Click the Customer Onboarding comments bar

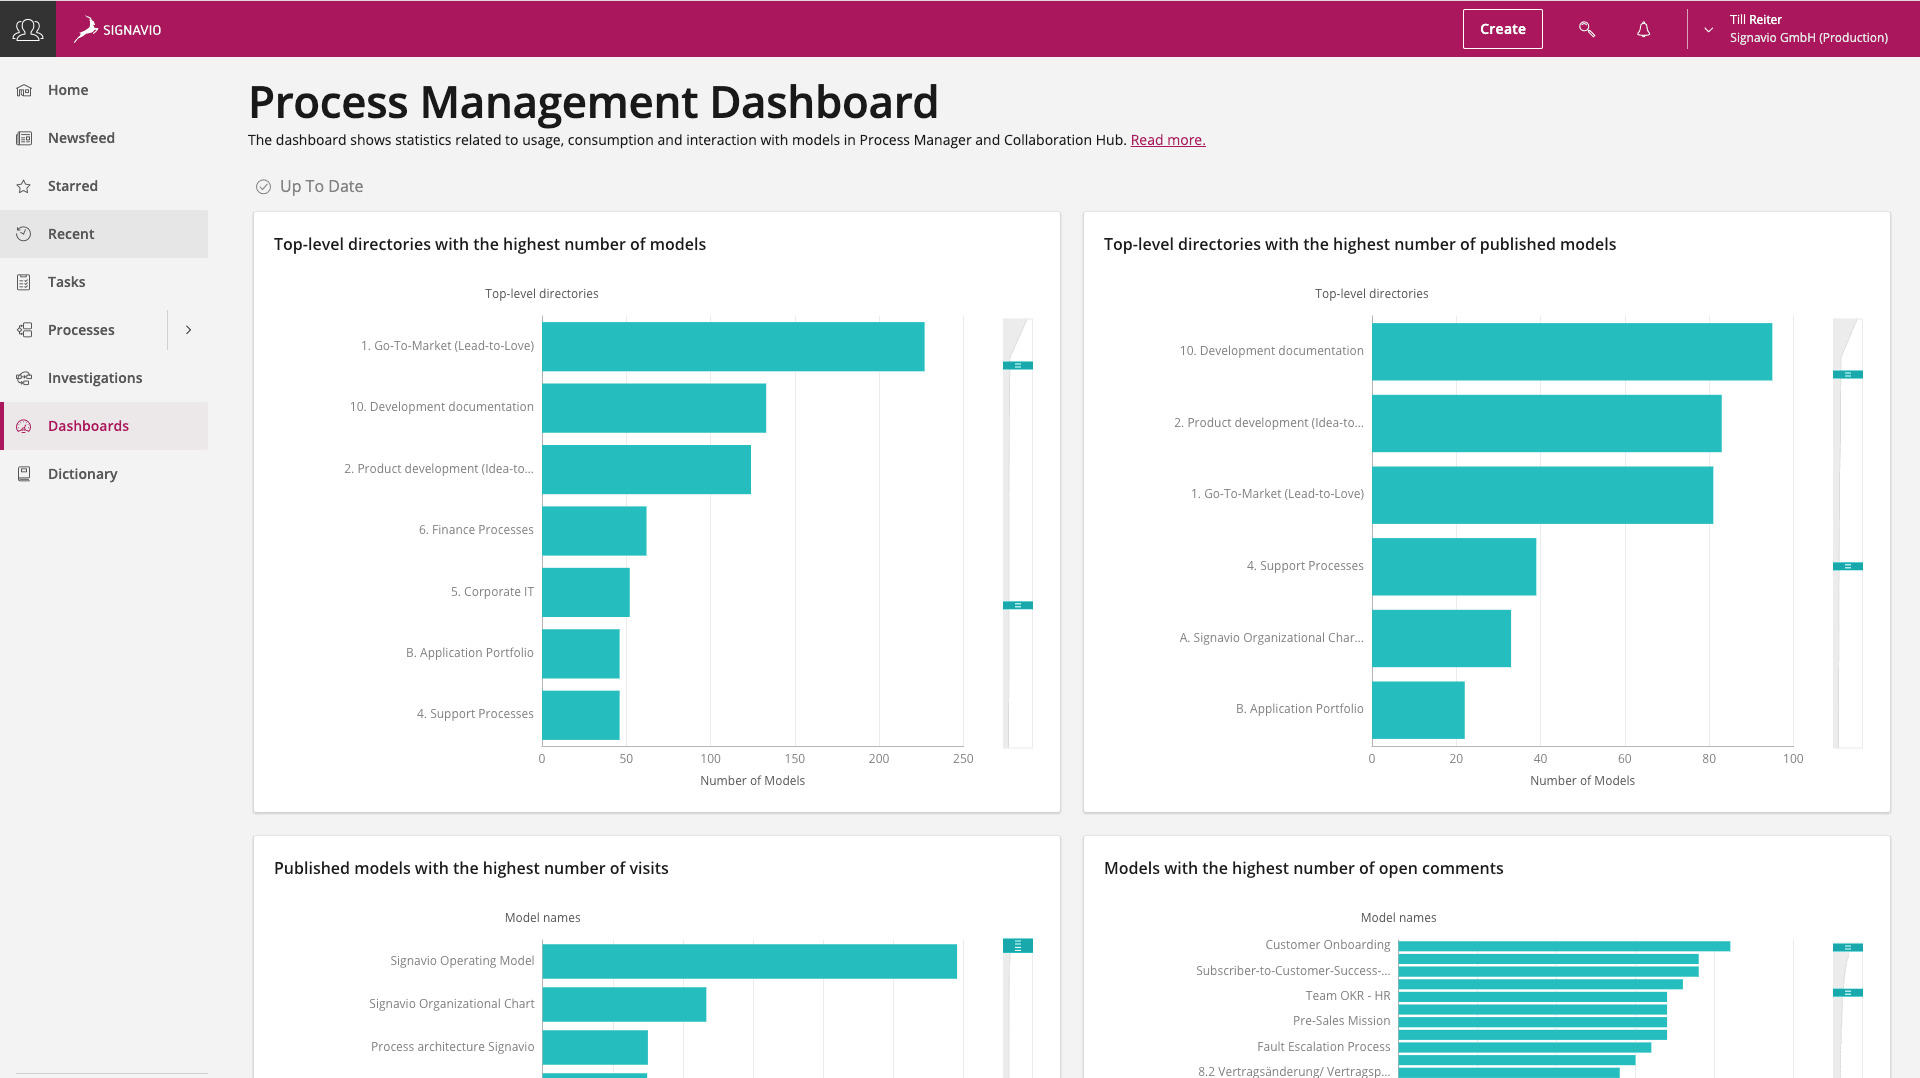pos(1564,946)
